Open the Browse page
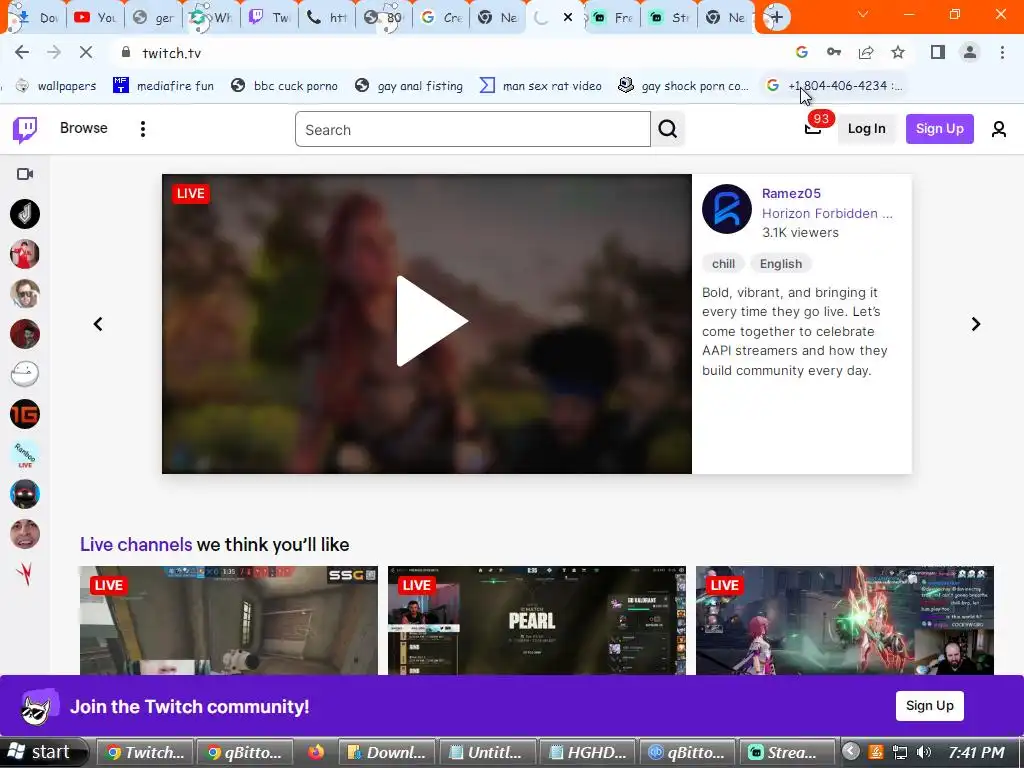Image resolution: width=1024 pixels, height=768 pixels. tap(84, 128)
